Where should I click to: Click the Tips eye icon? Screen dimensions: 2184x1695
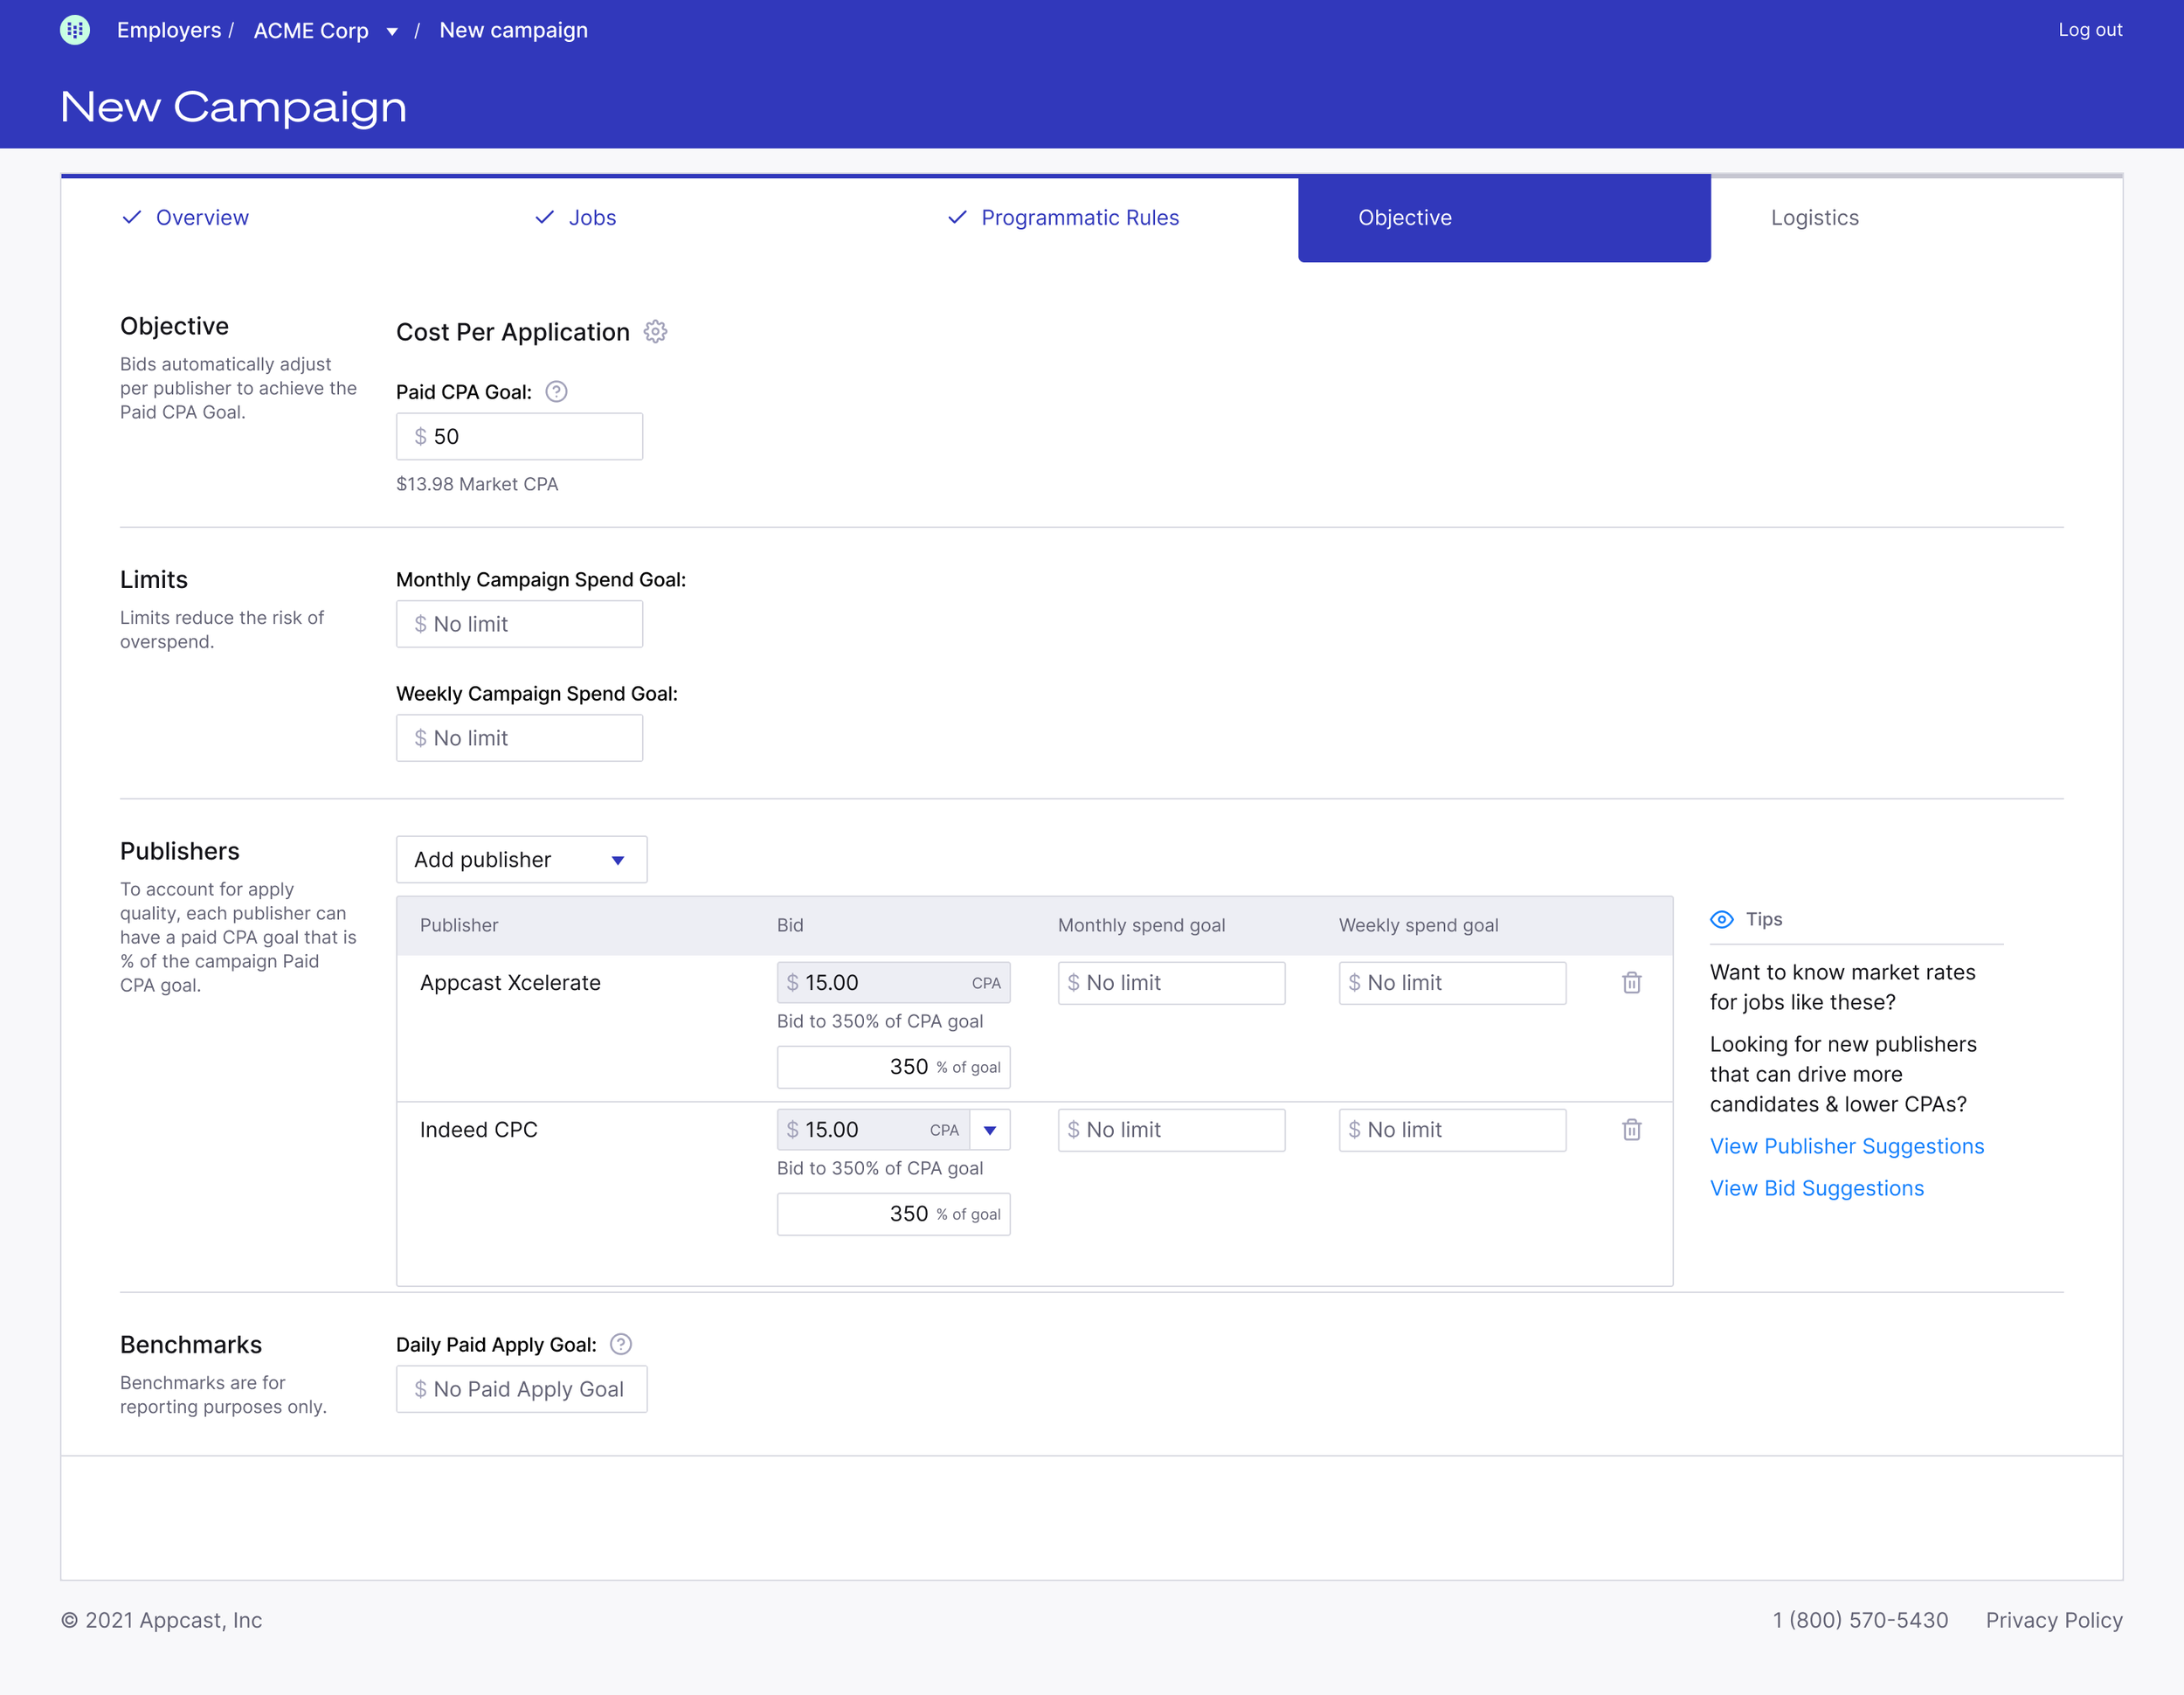(1721, 920)
